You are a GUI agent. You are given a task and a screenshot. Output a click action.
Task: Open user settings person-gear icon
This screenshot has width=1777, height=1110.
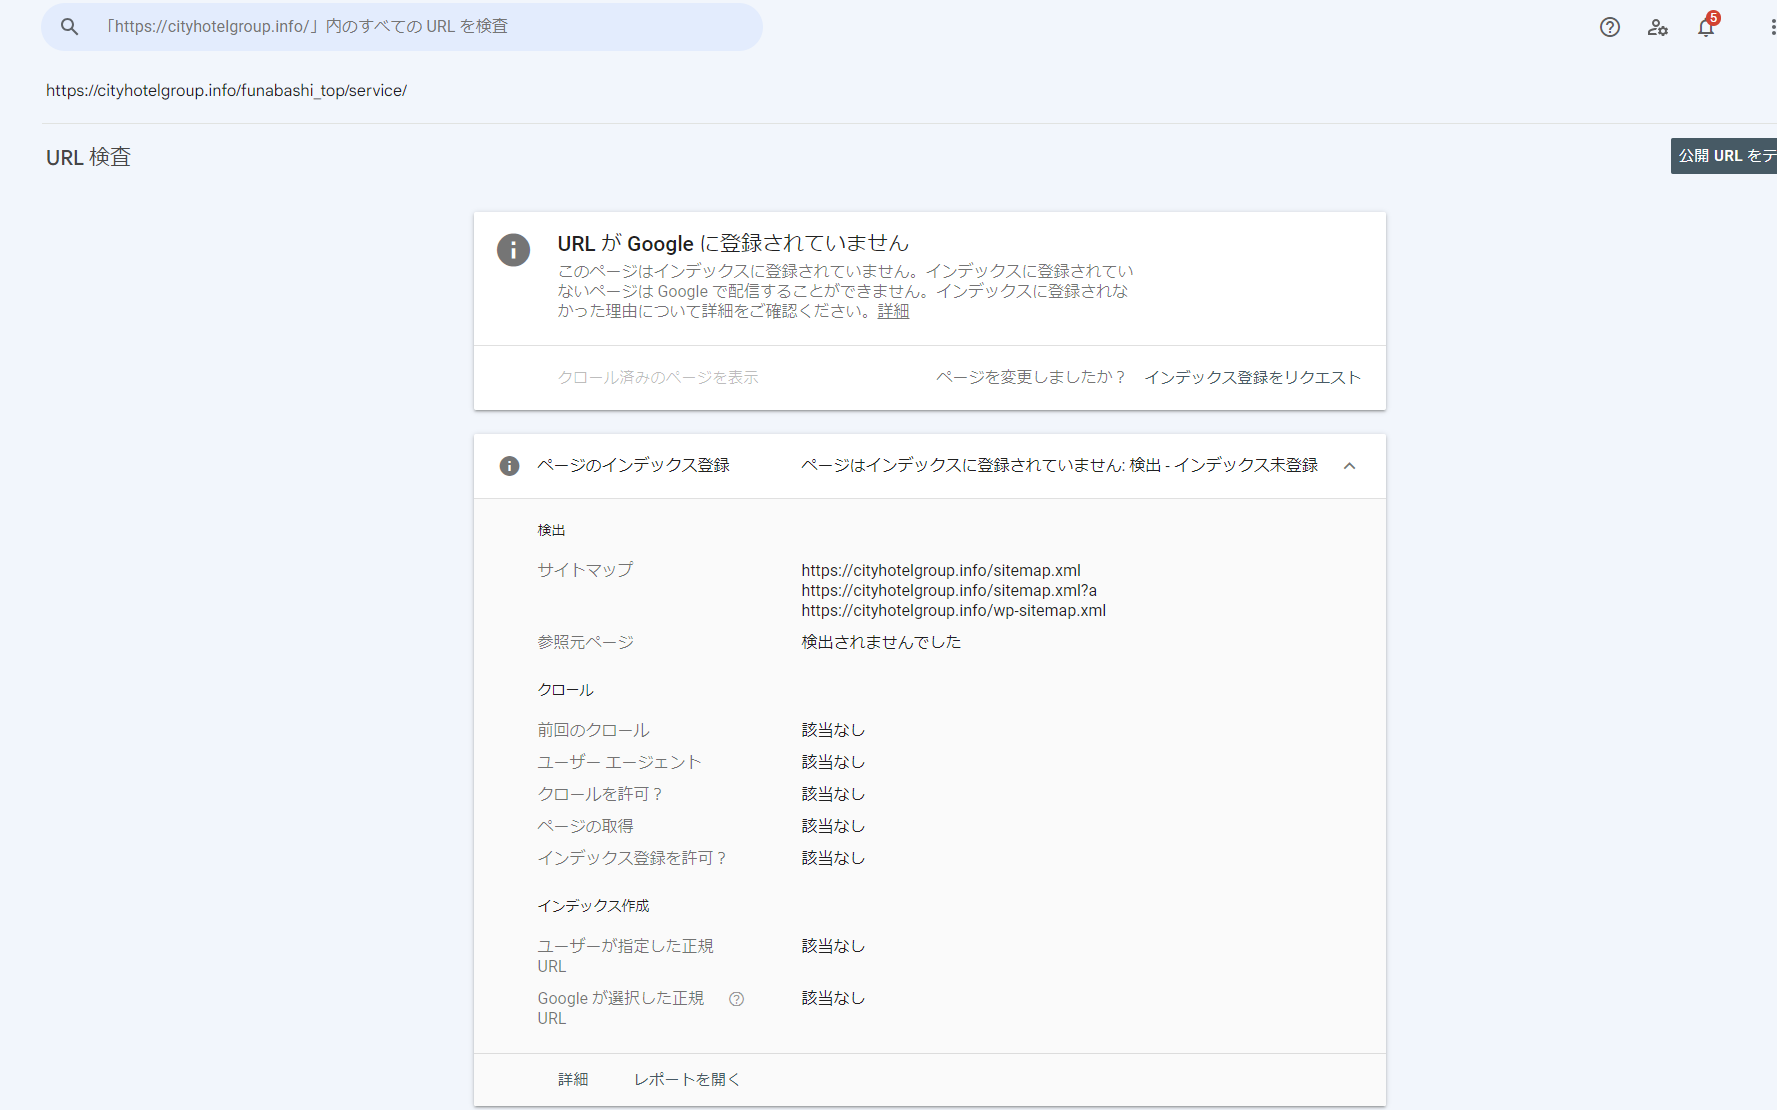1658,27
